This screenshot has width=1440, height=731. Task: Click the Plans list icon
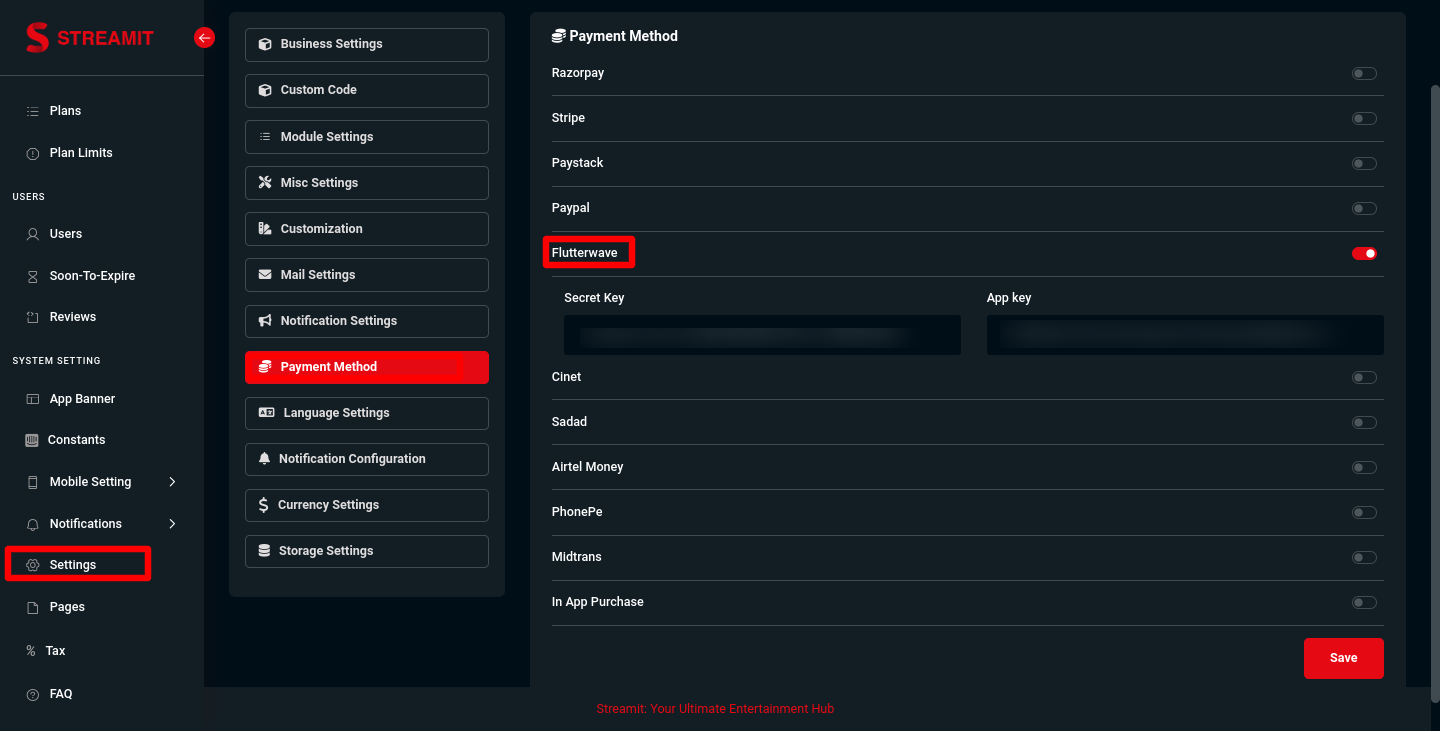32,111
